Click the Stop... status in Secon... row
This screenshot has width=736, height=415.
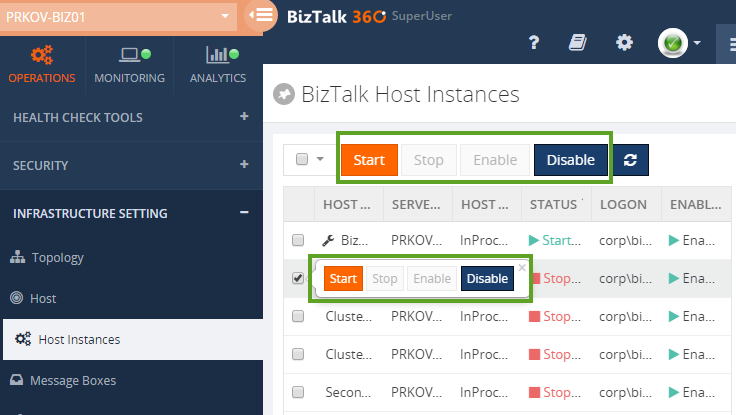[555, 392]
